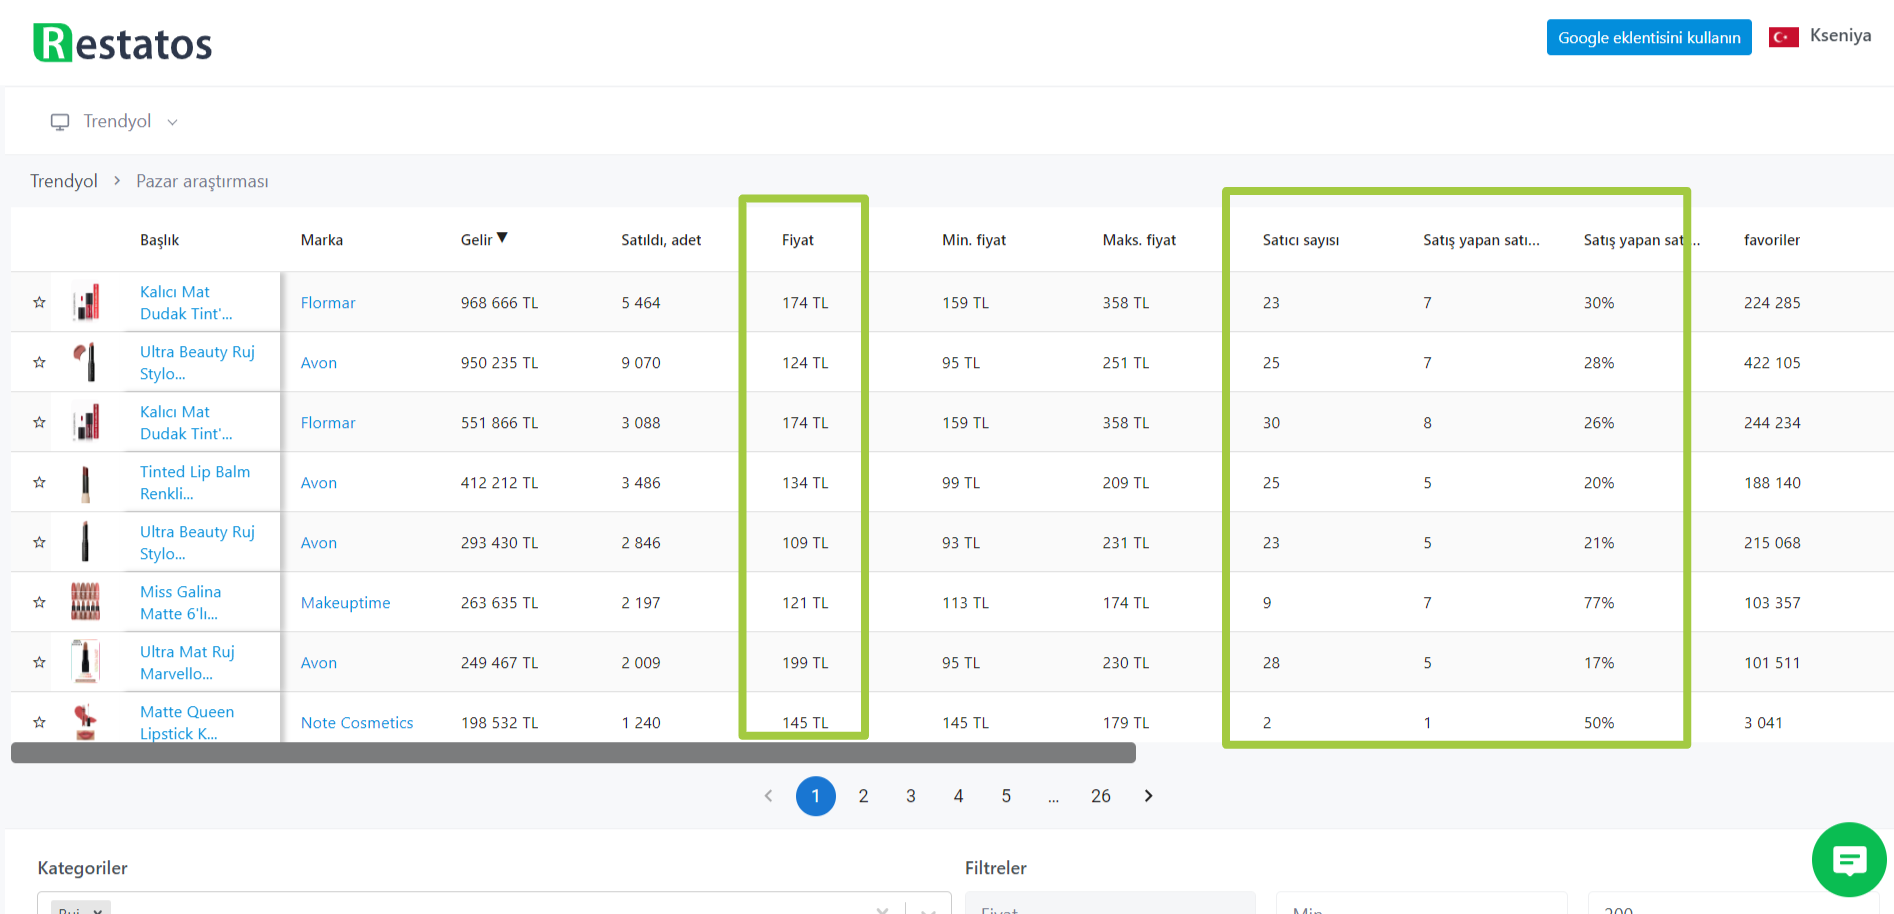The height and width of the screenshot is (914, 1894).
Task: Click the Restatos logo
Action: pos(123,43)
